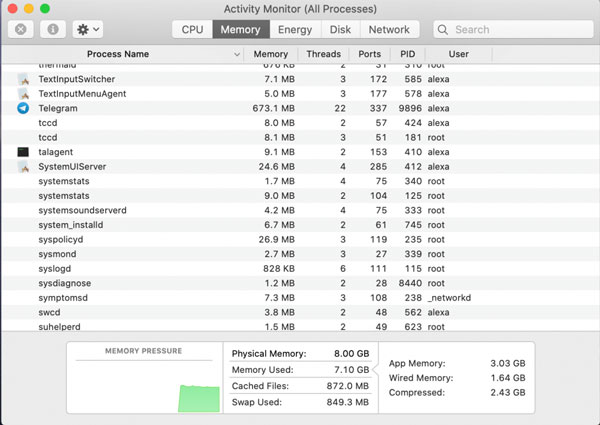
Task: Switch to the CPU tab
Action: click(x=192, y=29)
